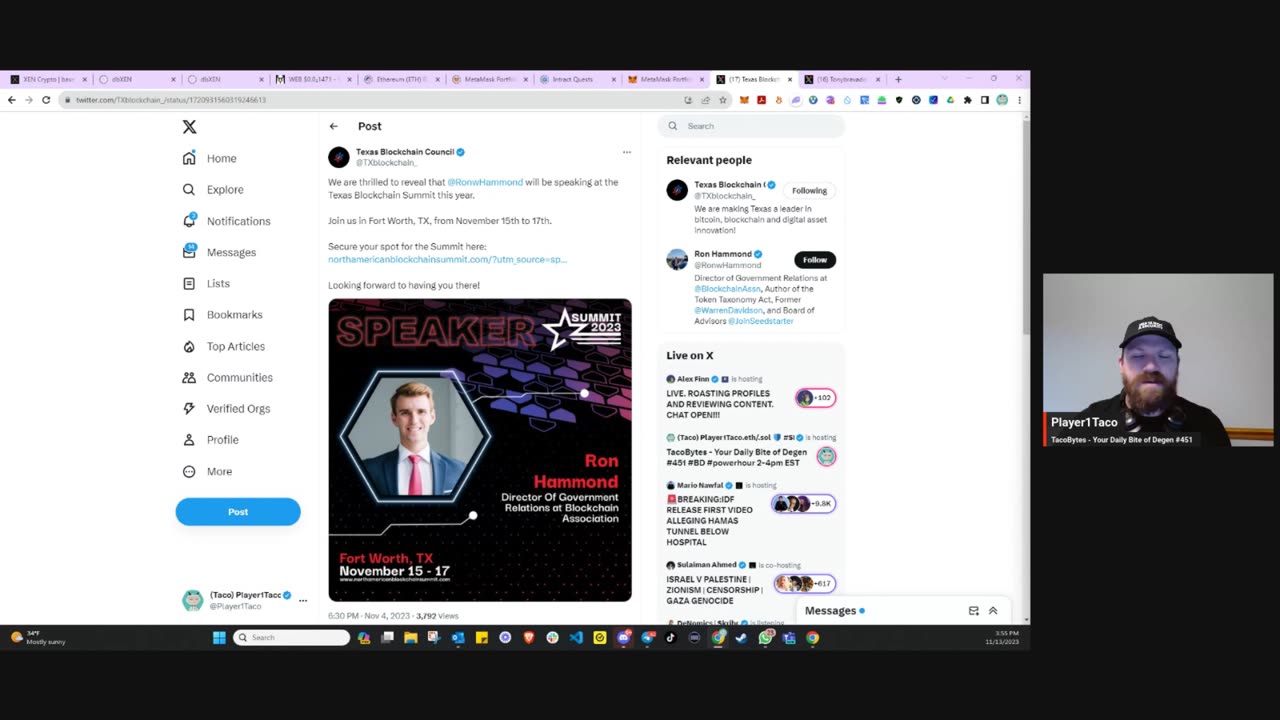Open the Explore page
The height and width of the screenshot is (720, 1280).
[213, 189]
